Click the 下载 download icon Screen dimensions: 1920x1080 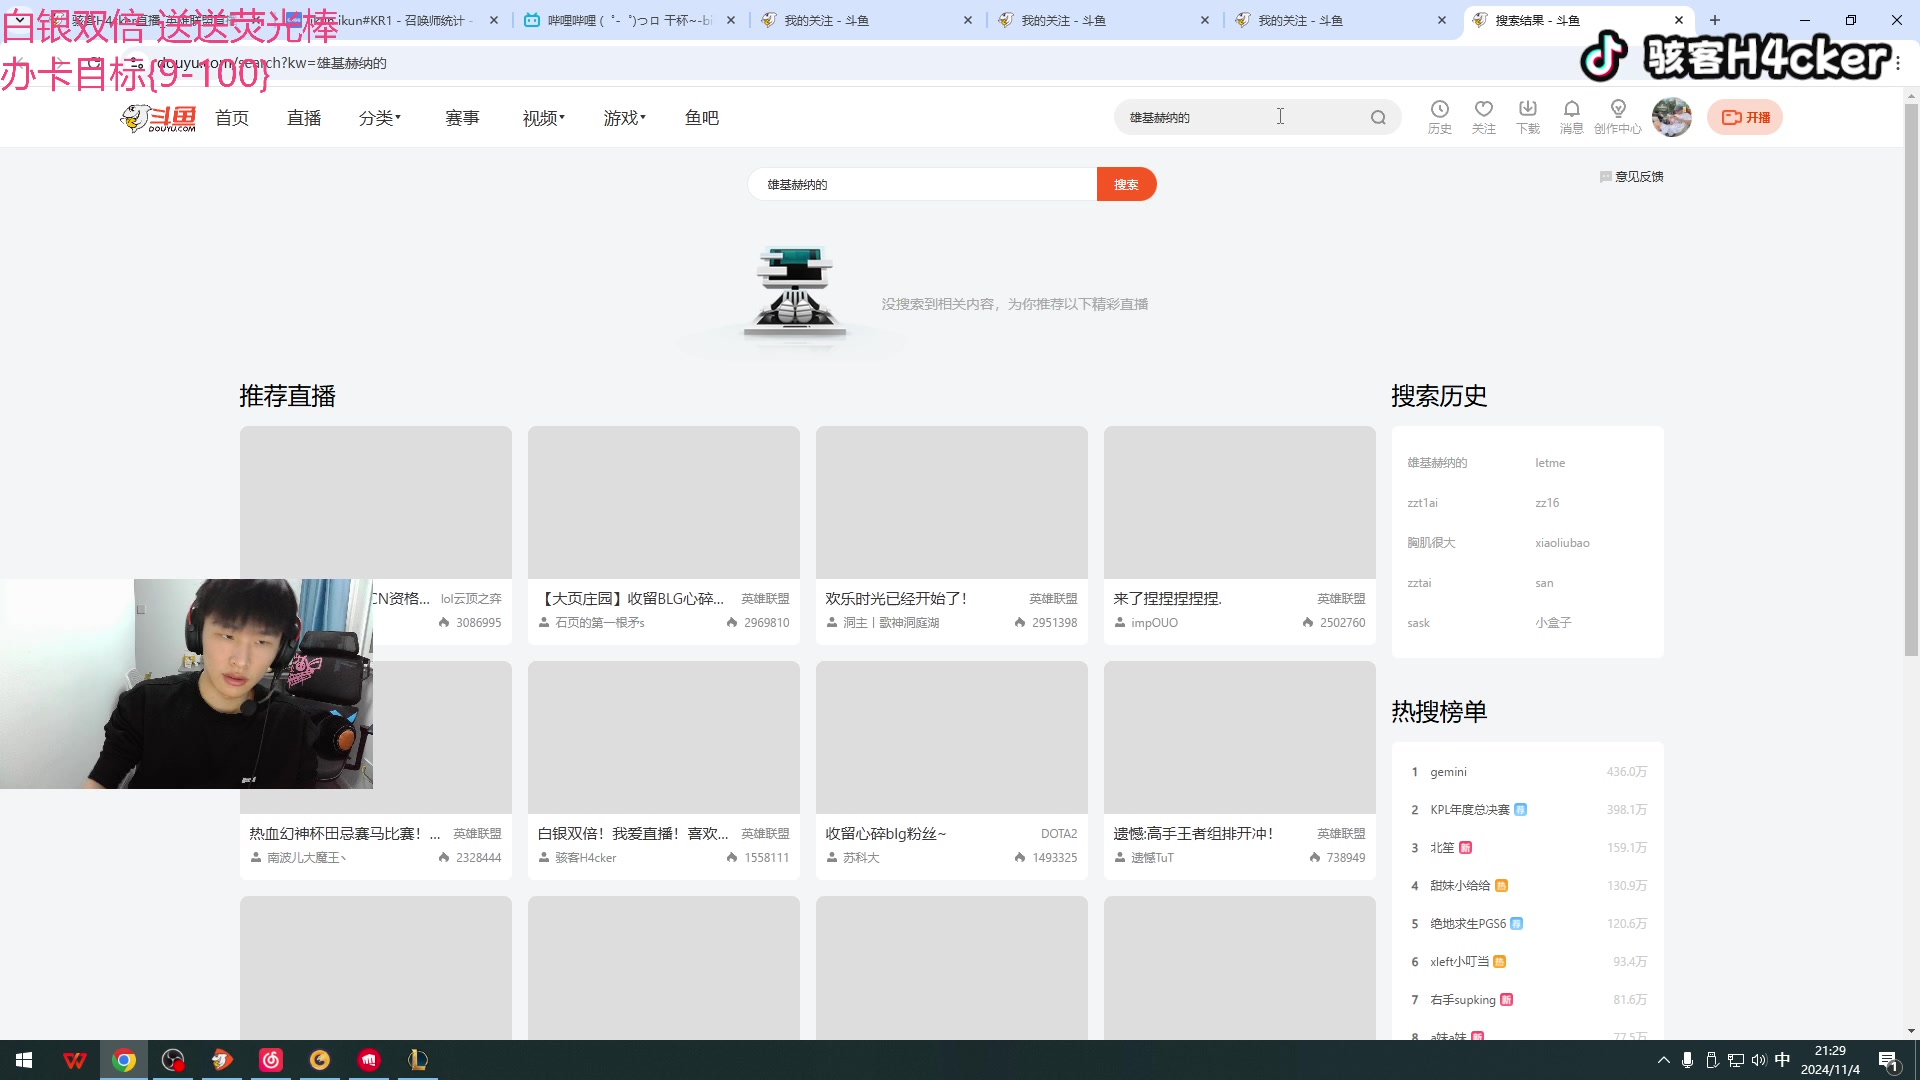point(1528,117)
